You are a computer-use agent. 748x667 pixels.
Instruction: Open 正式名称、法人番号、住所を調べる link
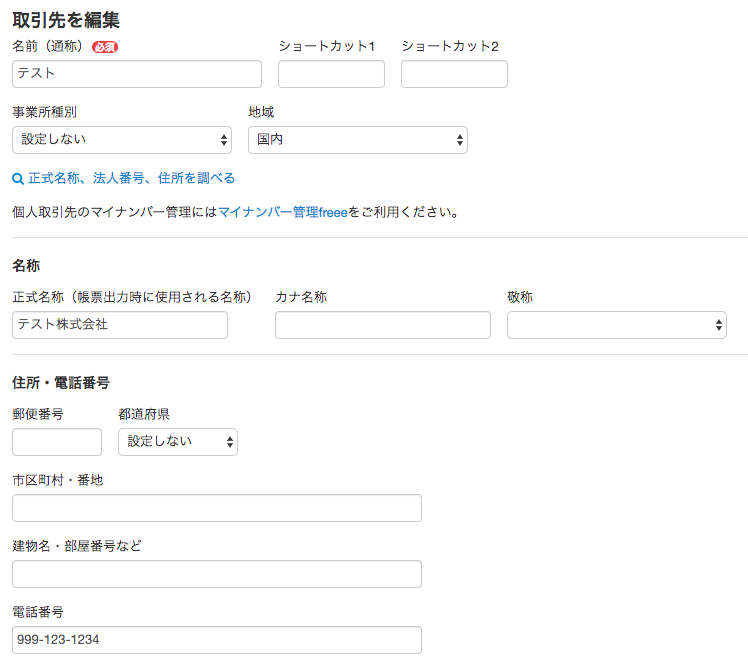(x=132, y=178)
